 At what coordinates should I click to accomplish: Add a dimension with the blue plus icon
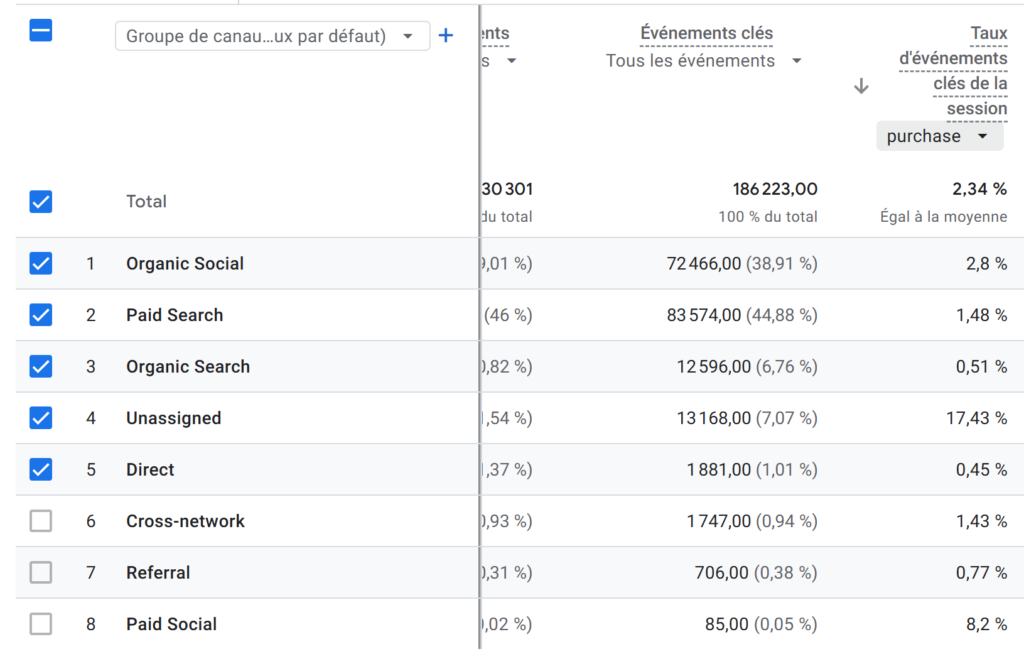(446, 34)
